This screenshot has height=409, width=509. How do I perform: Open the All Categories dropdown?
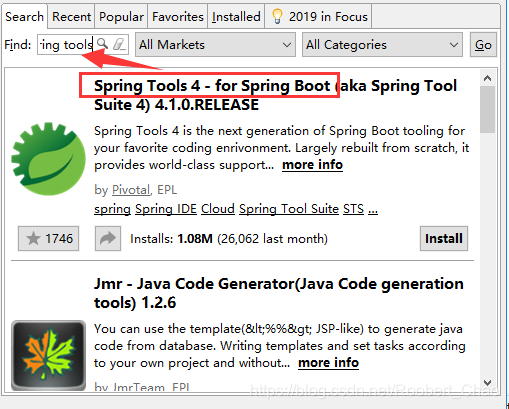pos(382,45)
